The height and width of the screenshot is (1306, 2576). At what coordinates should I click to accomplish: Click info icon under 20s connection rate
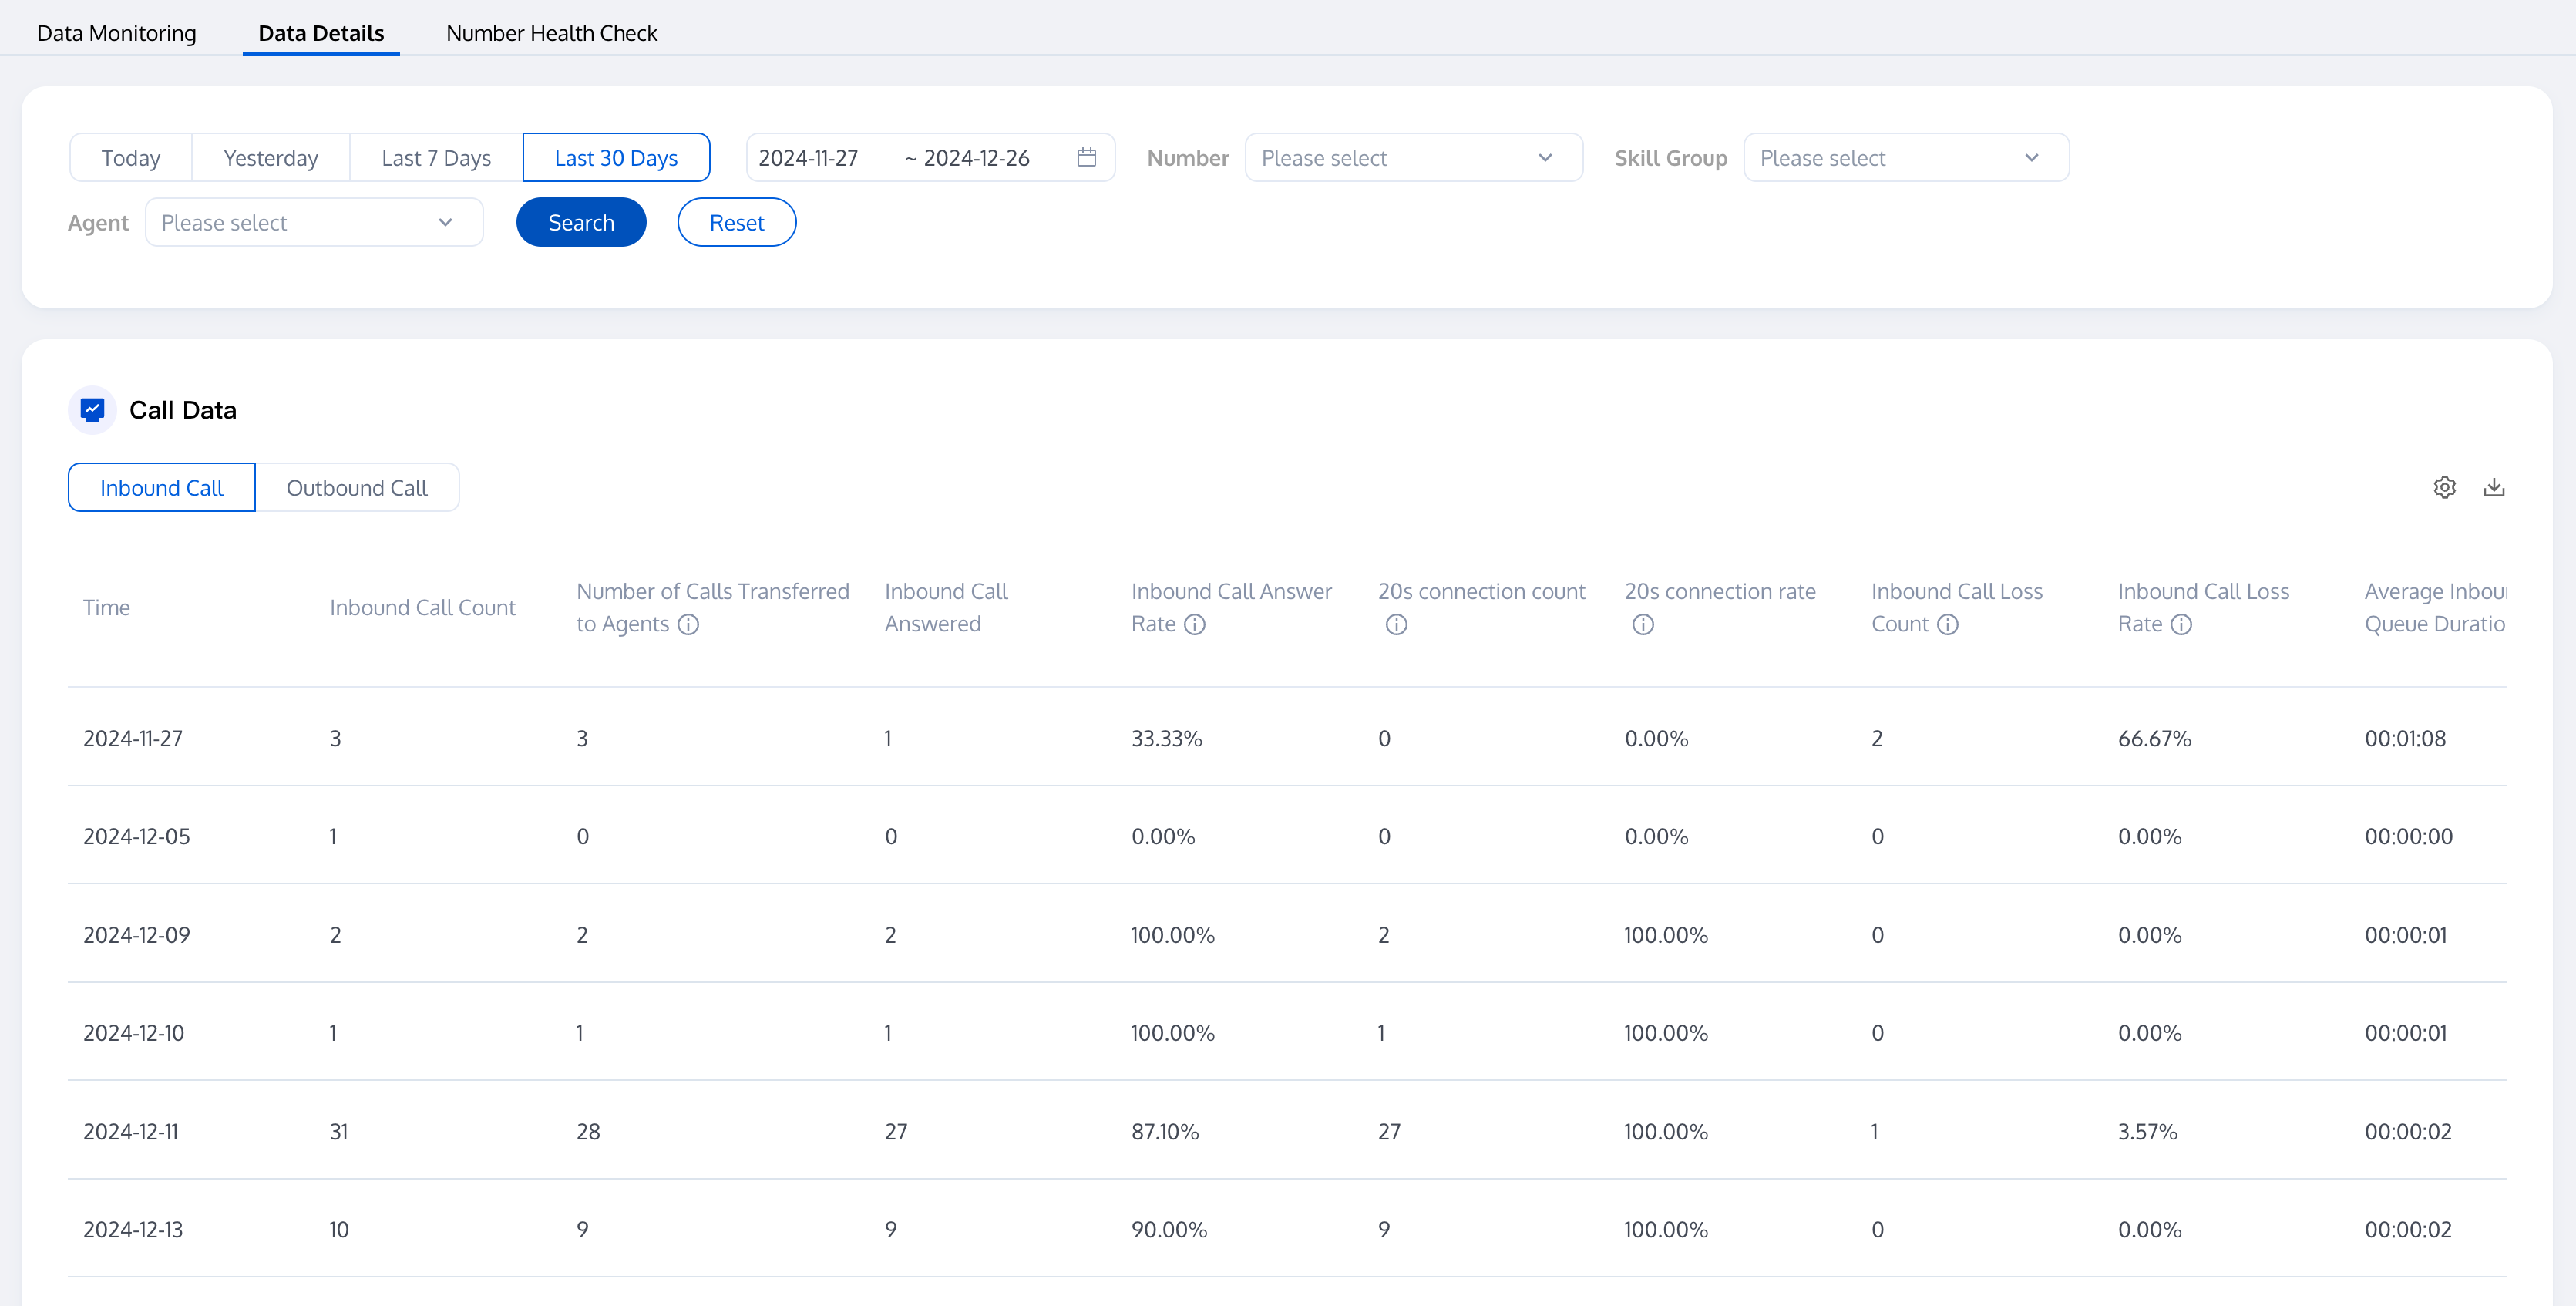point(1642,624)
